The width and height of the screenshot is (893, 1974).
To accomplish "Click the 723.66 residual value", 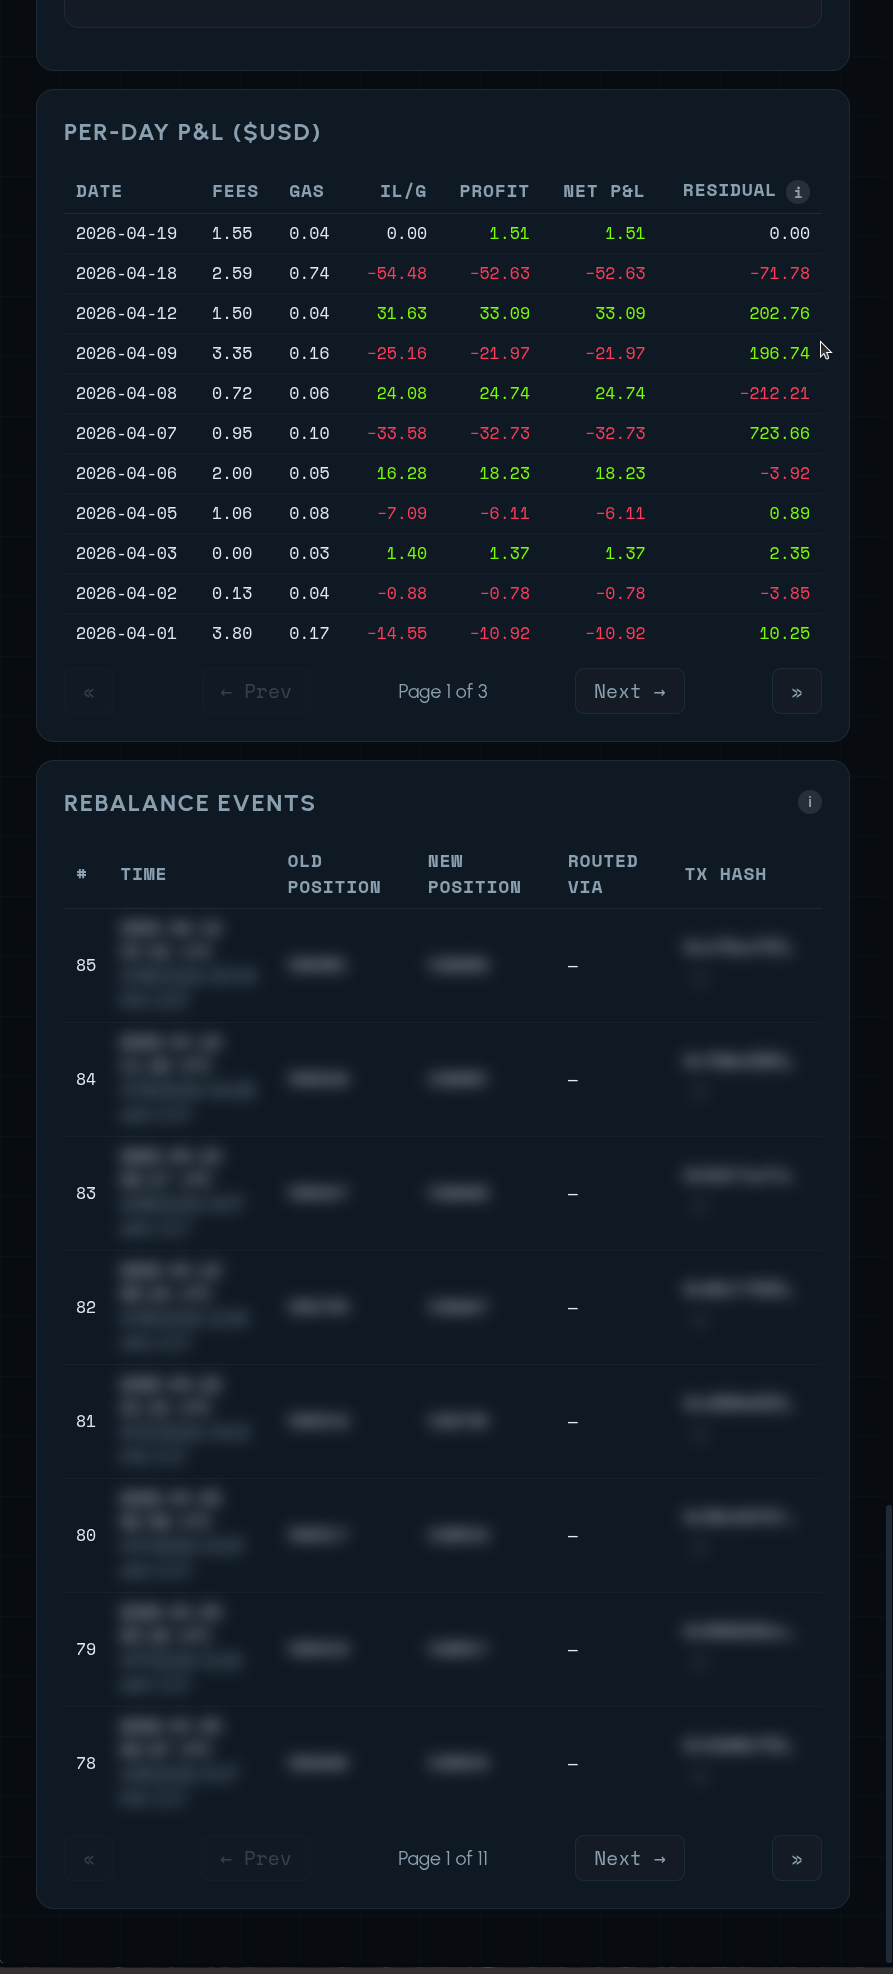I will pos(779,433).
